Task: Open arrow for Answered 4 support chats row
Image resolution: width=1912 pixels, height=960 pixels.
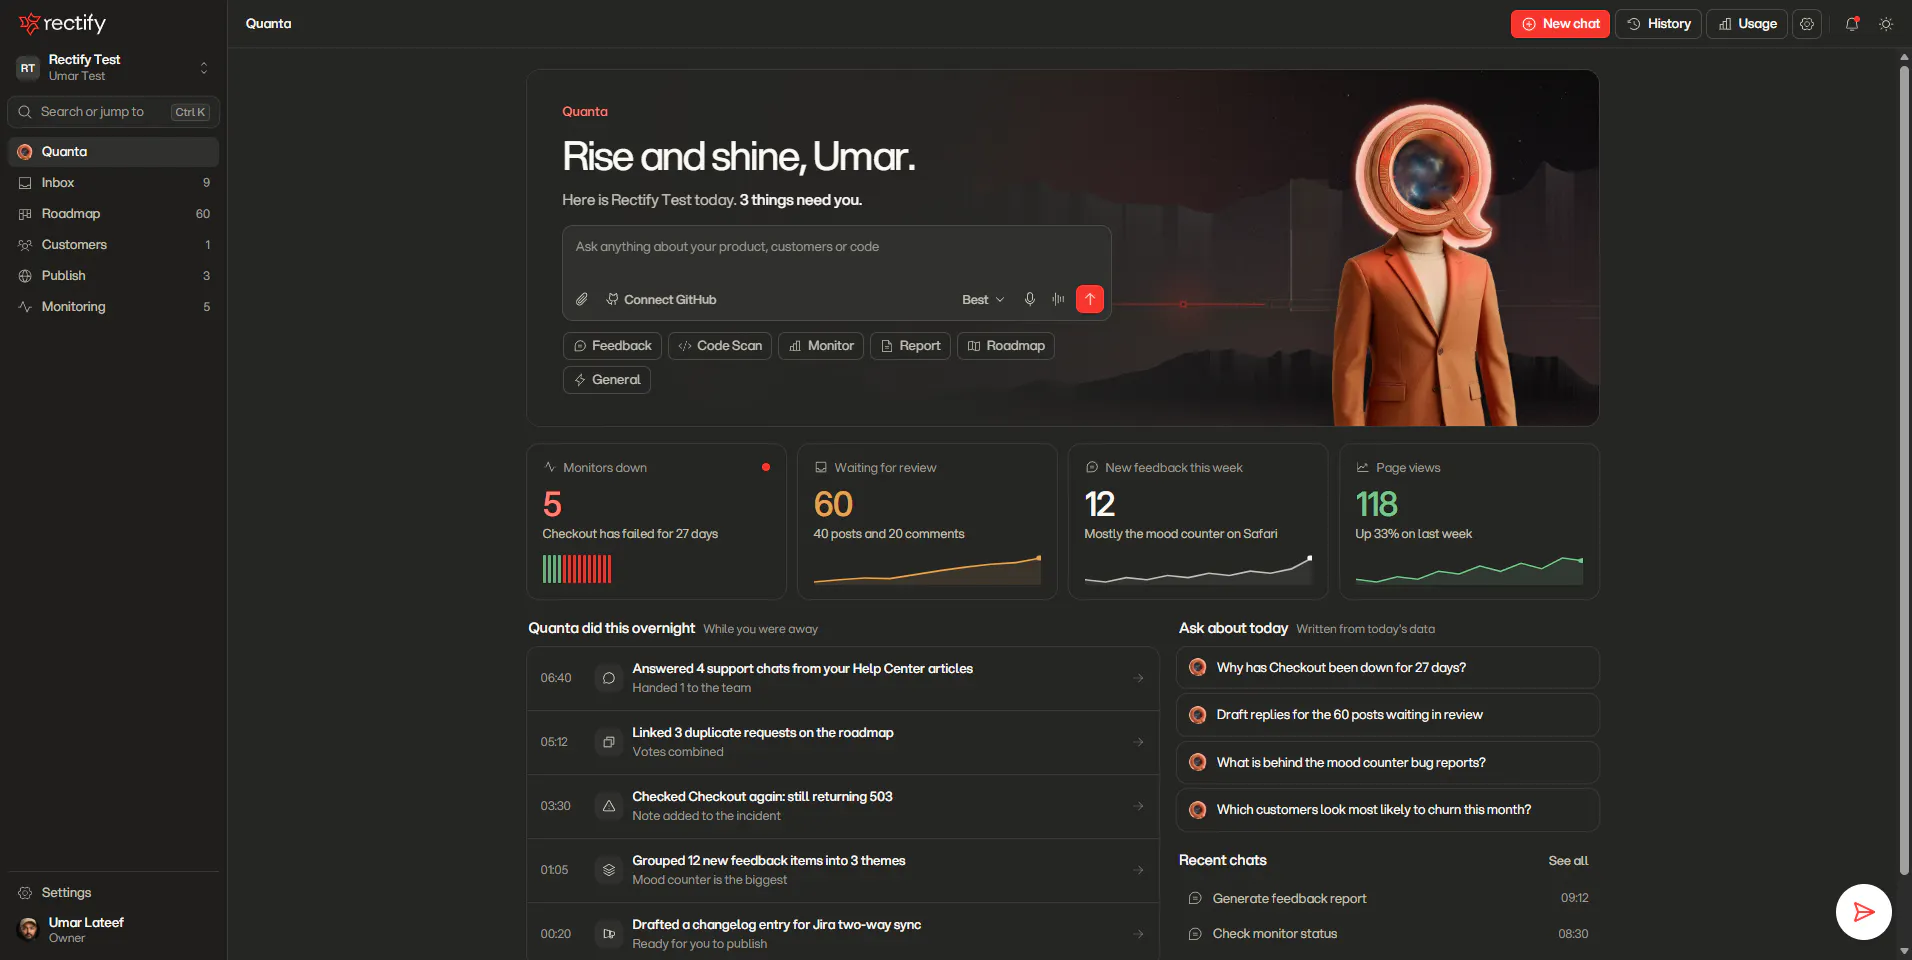Action: coord(1138,678)
